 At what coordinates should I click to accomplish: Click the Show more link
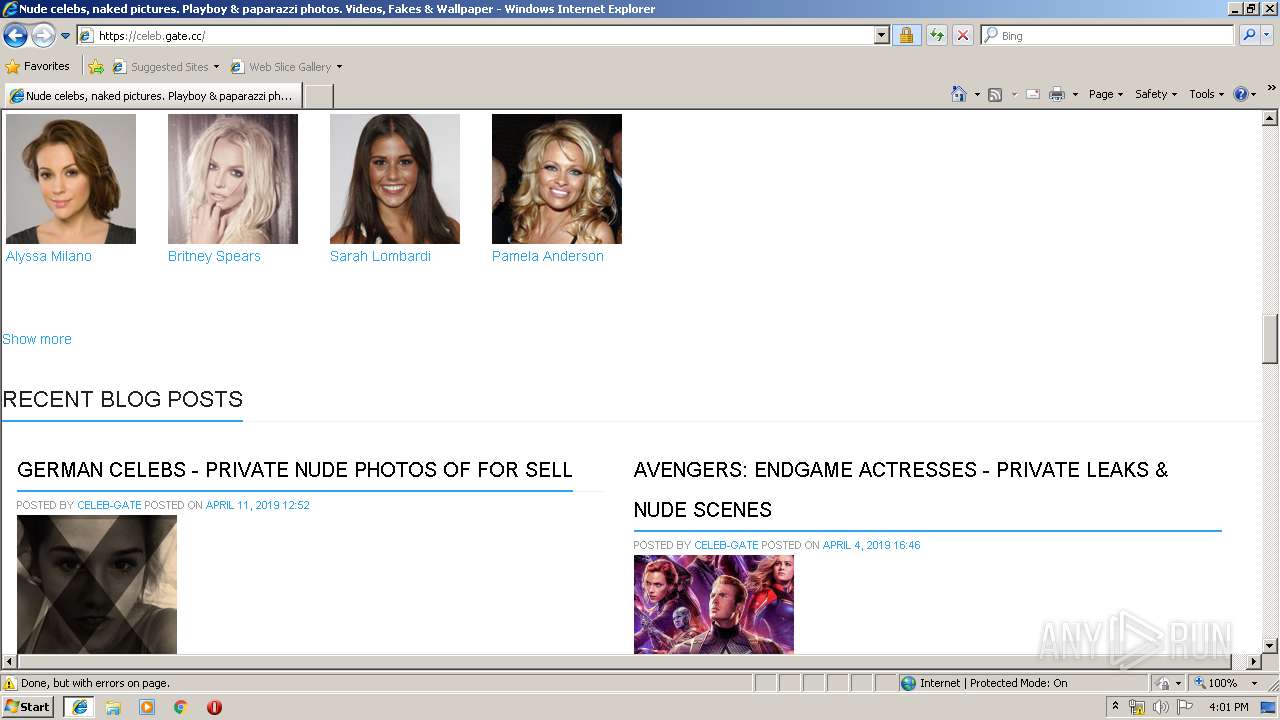click(x=37, y=339)
